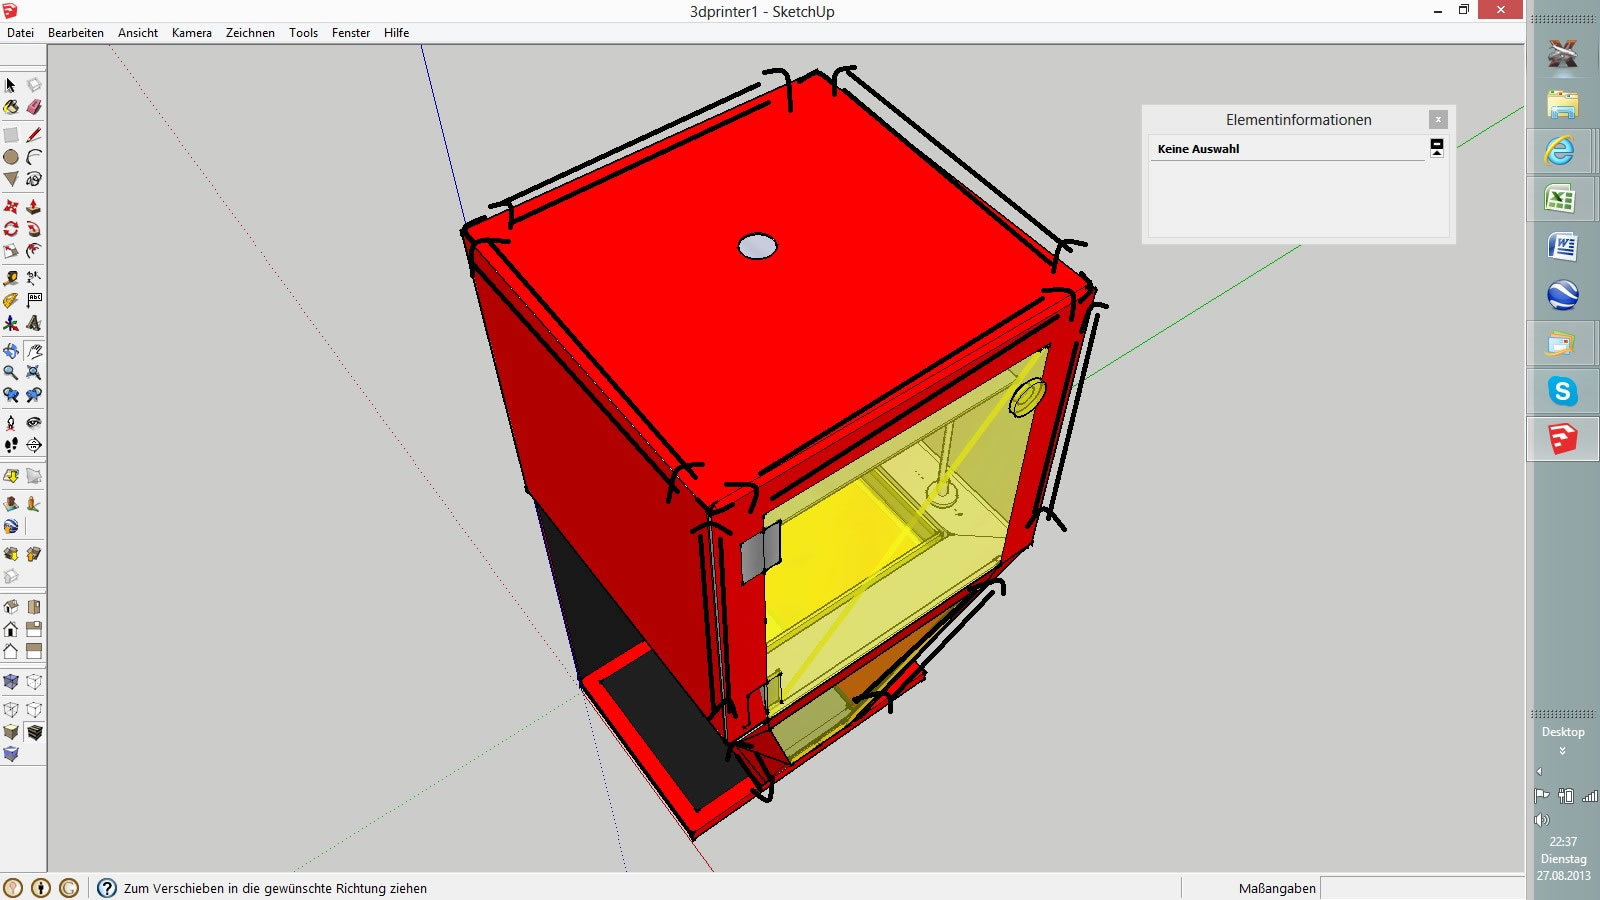
Task: Select the Paint Bucket tool
Action: point(11,107)
